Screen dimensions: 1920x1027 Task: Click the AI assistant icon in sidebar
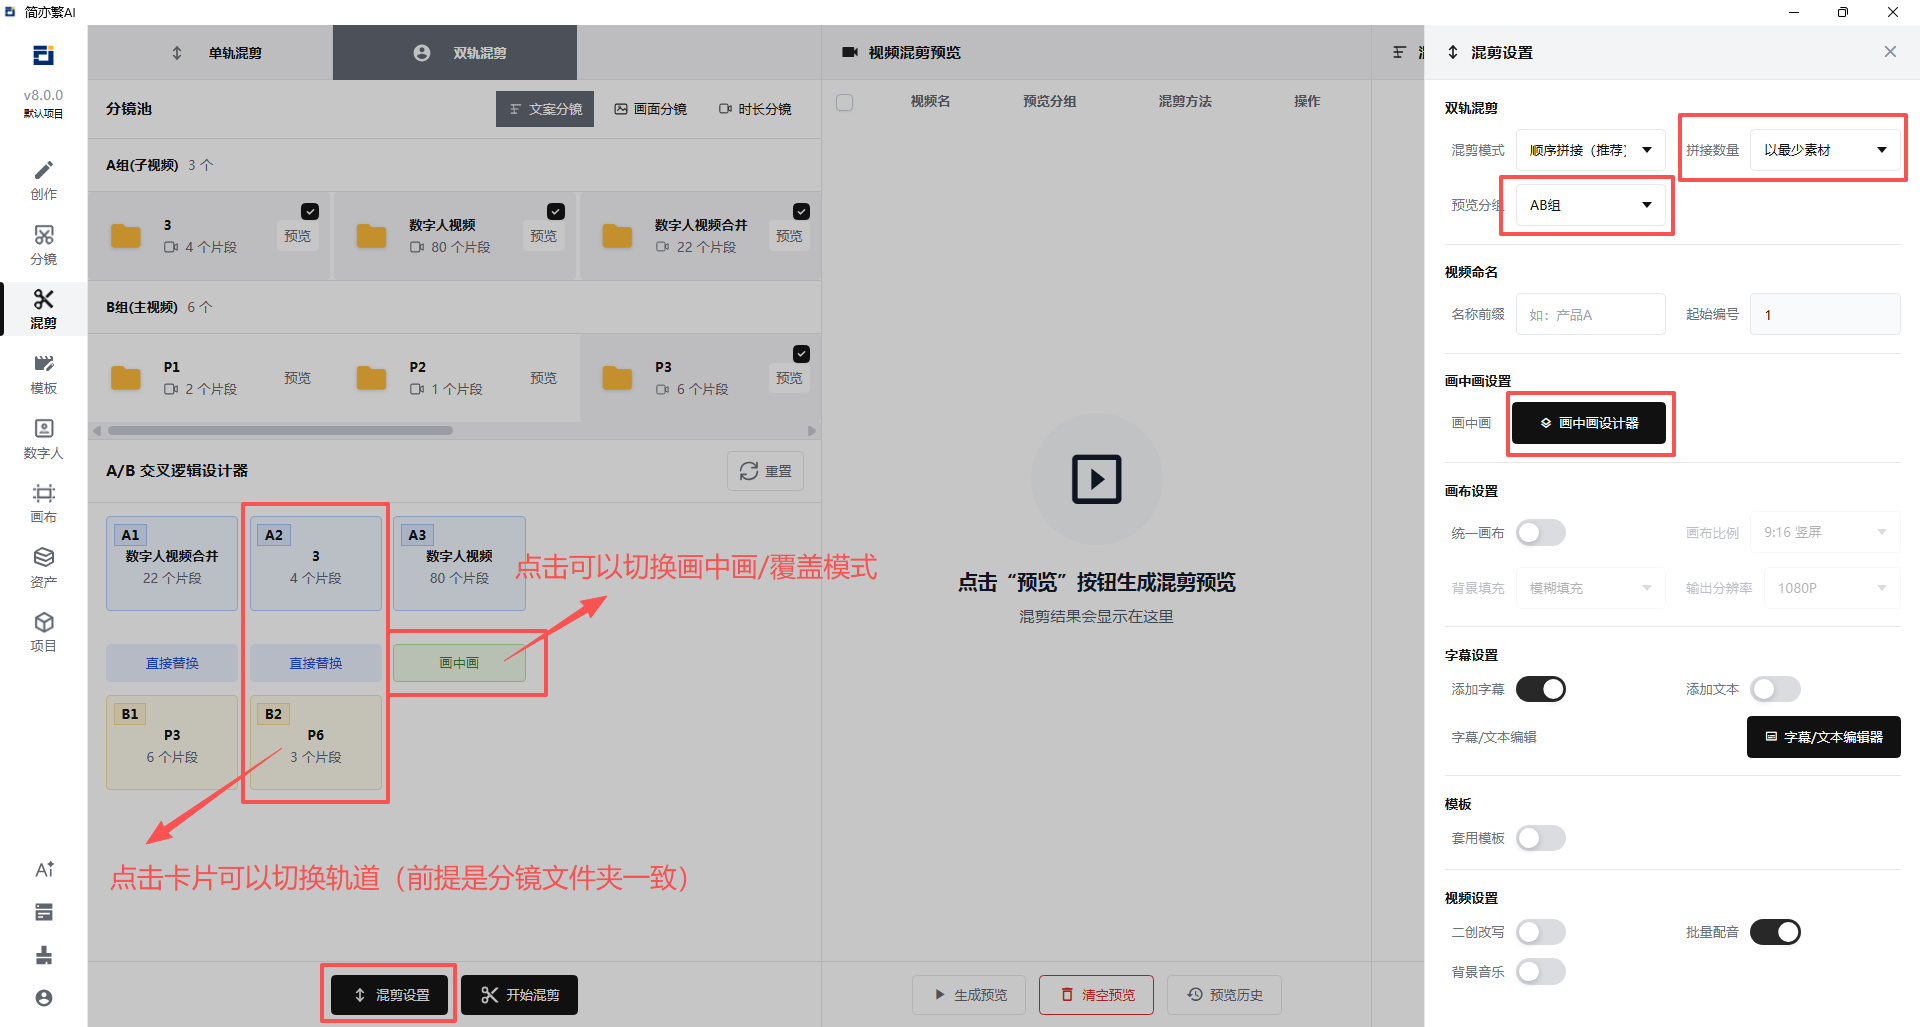[x=44, y=869]
